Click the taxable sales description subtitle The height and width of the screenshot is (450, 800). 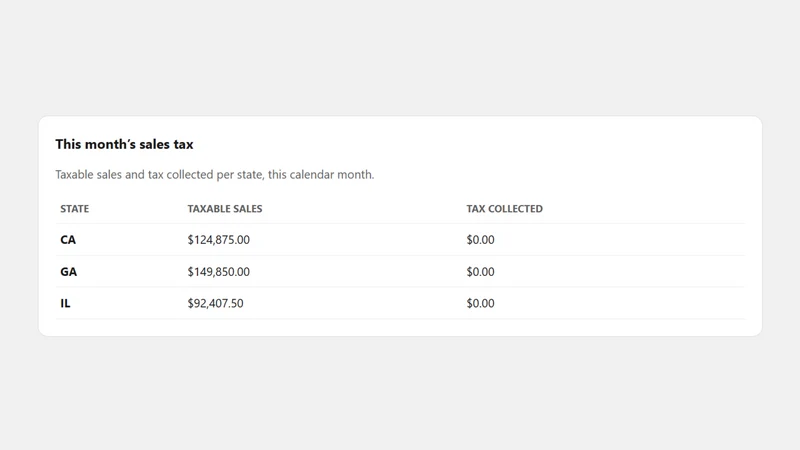[x=215, y=174]
